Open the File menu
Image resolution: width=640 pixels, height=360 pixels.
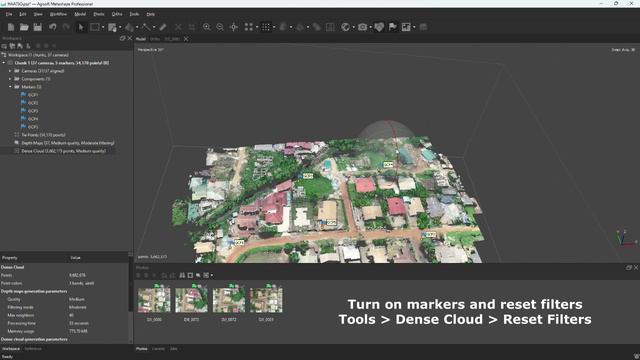click(x=9, y=14)
